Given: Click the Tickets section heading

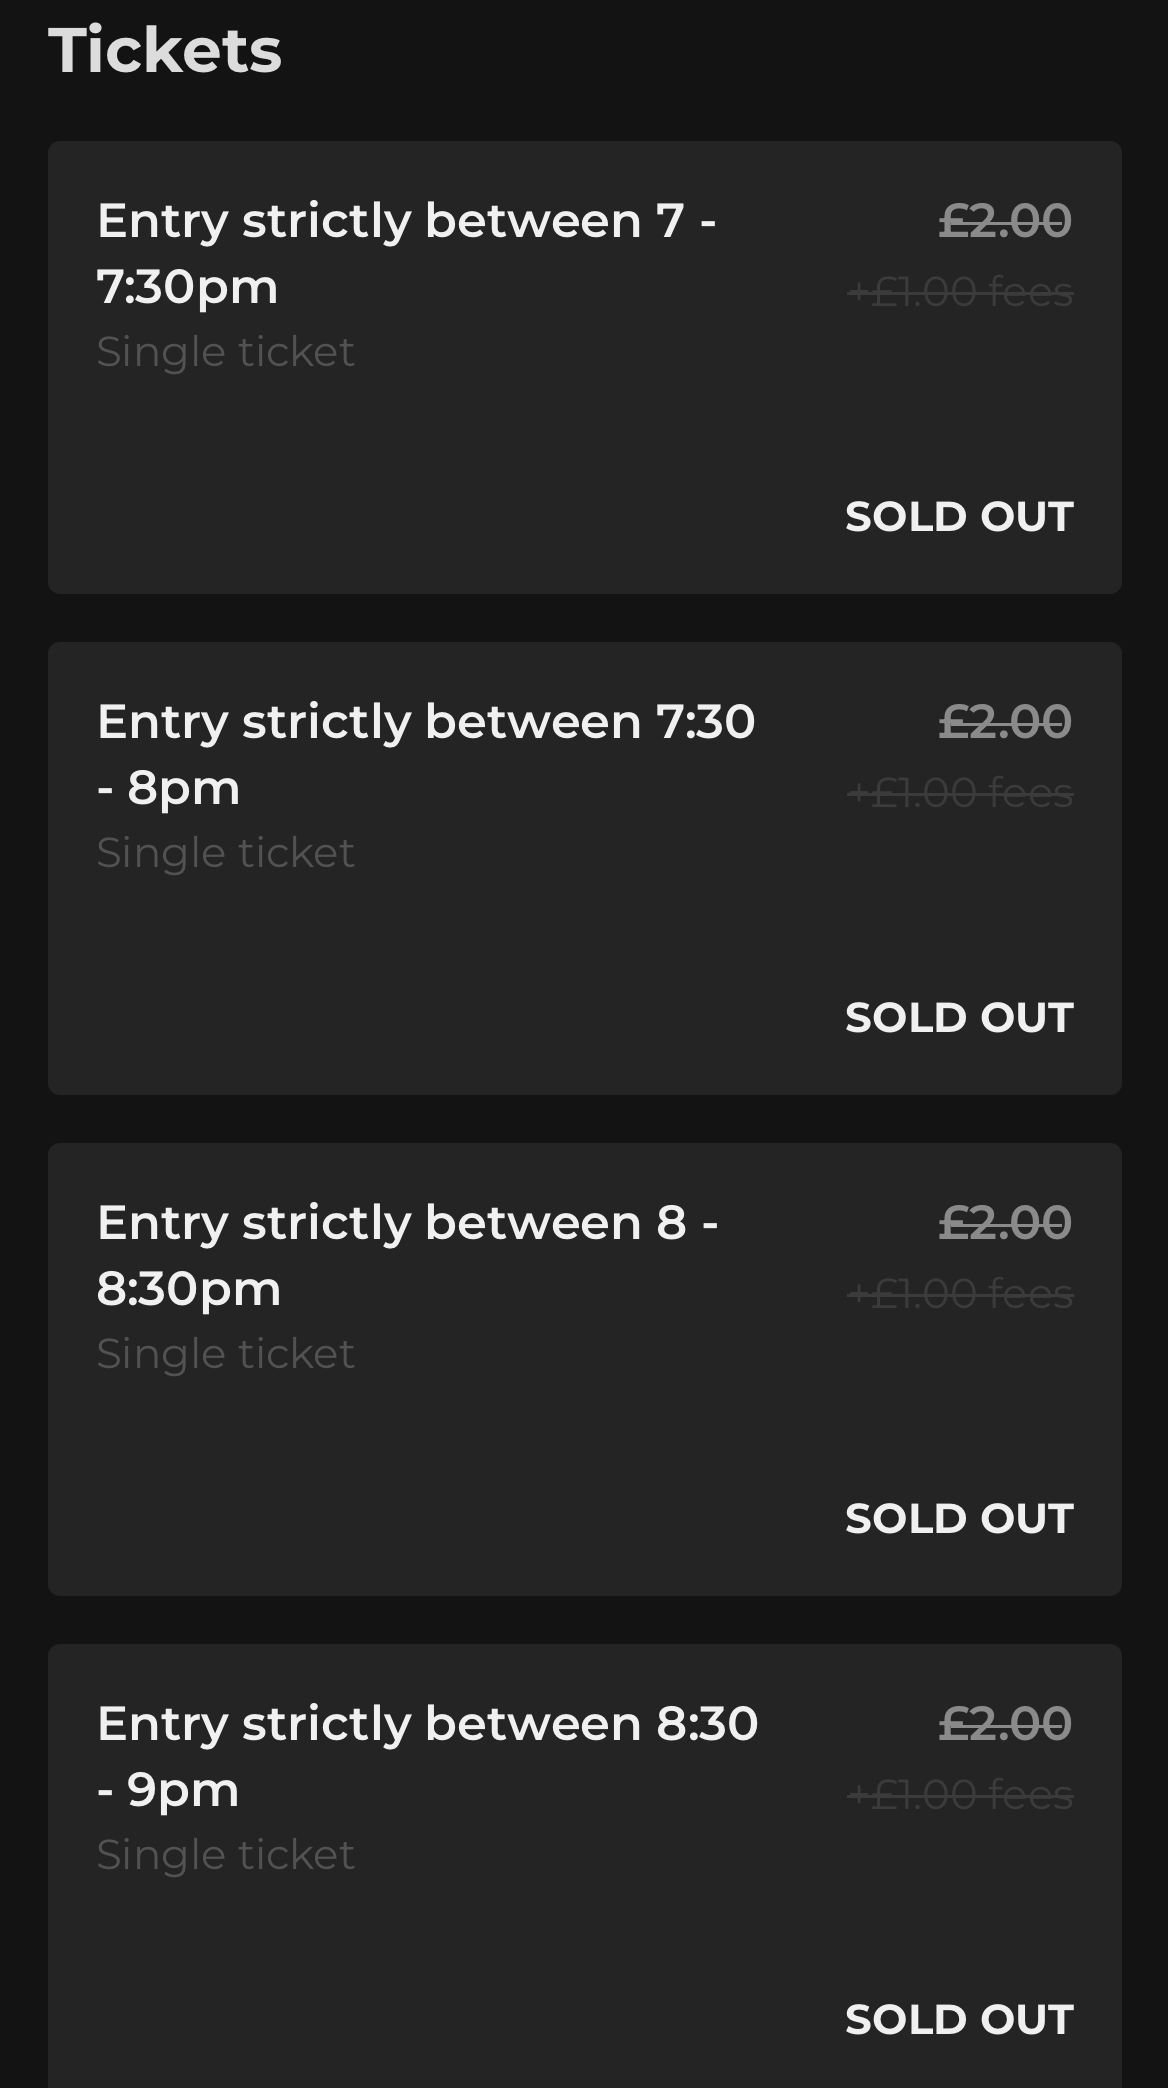Looking at the screenshot, I should tap(165, 50).
